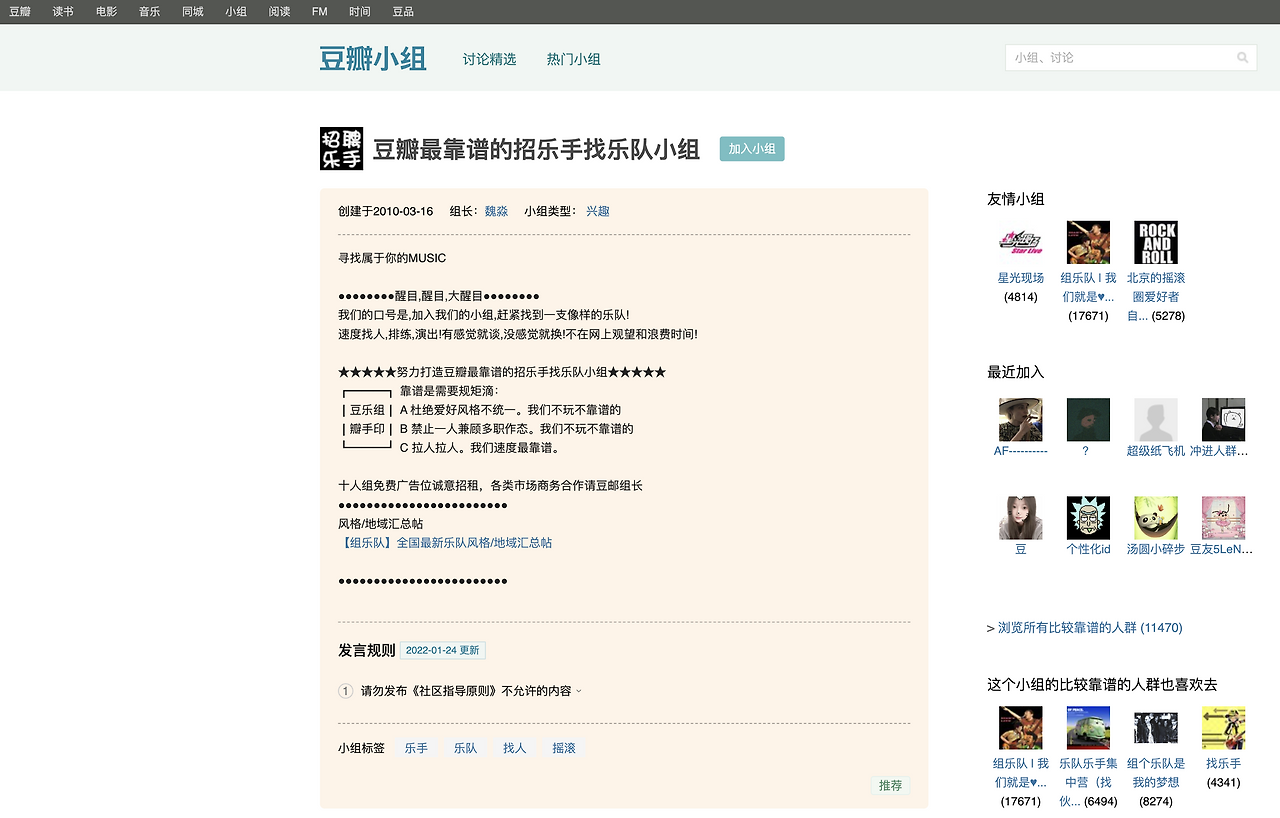Switch to the 讨论精选 tab

coord(490,59)
